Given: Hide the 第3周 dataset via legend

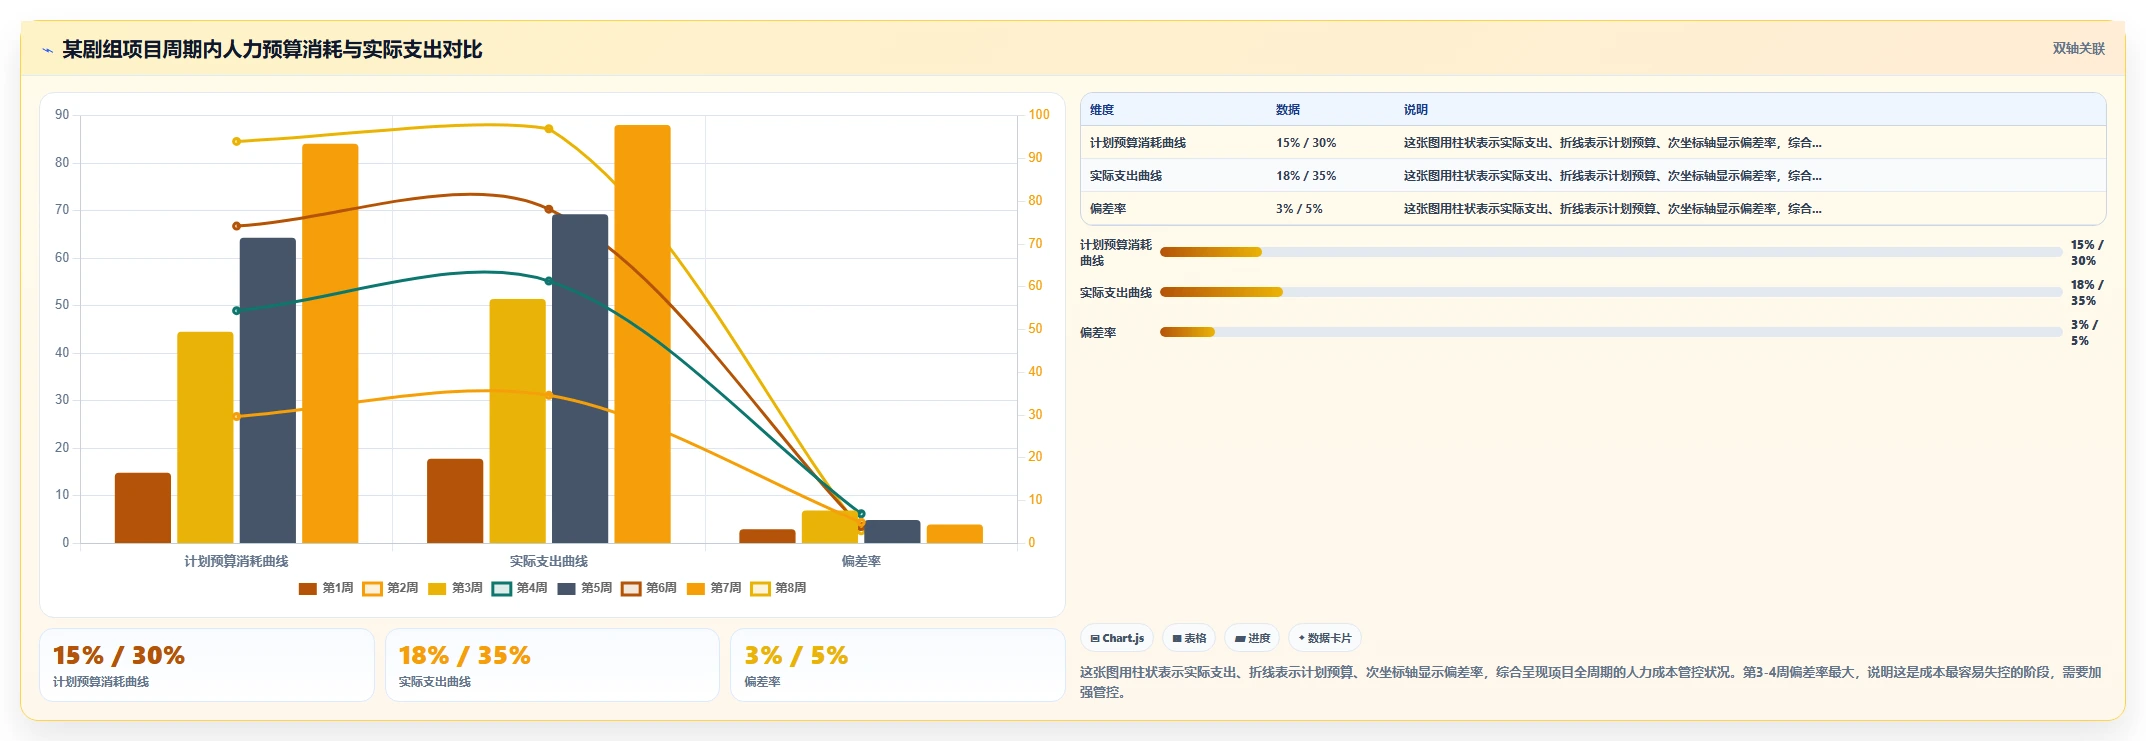Looking at the screenshot, I should click(455, 588).
